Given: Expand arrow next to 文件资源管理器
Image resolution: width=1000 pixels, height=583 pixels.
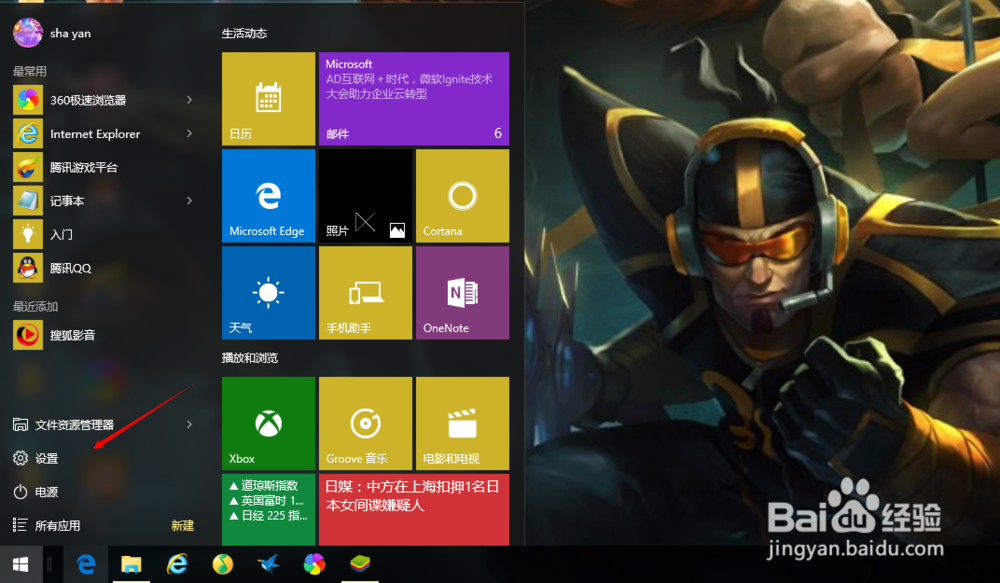Looking at the screenshot, I should click(x=189, y=424).
